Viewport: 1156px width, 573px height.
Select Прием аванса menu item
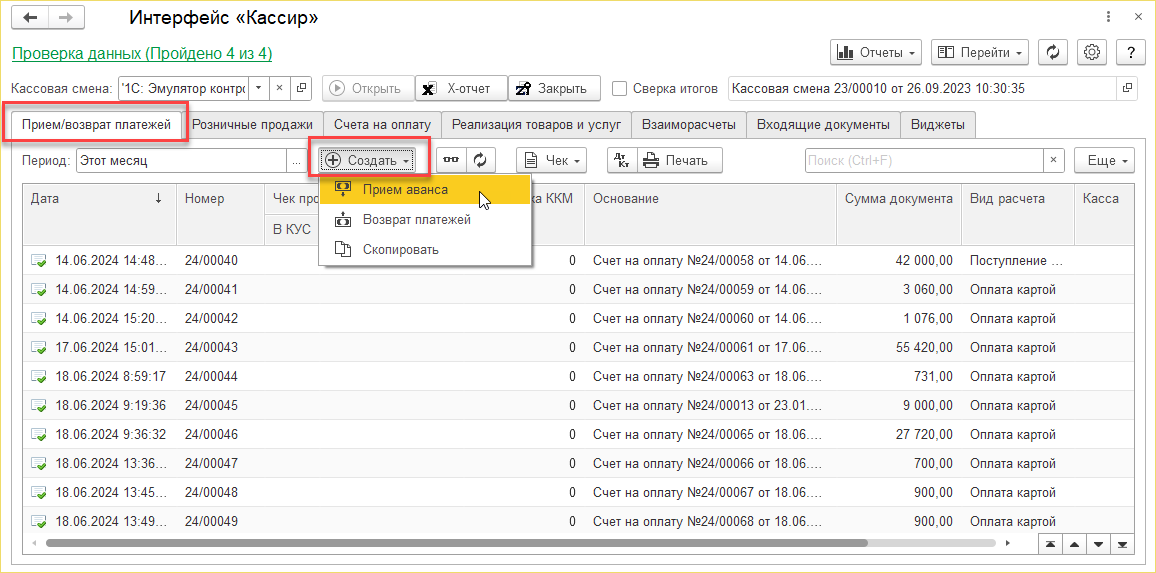405,189
